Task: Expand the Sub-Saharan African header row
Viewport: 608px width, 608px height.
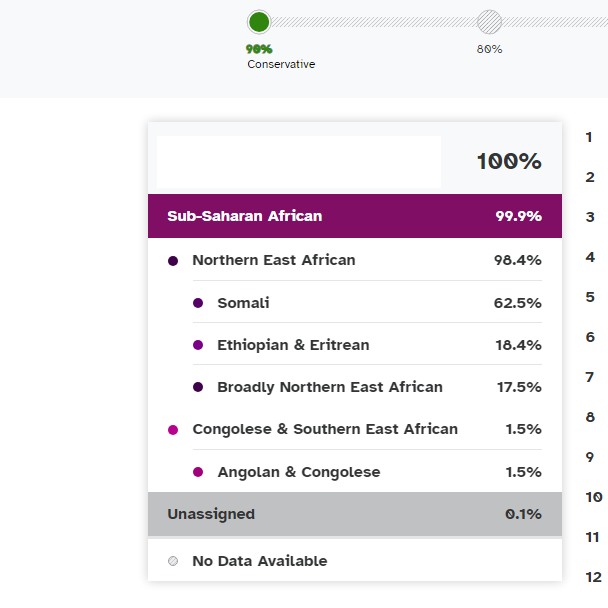Action: point(354,216)
